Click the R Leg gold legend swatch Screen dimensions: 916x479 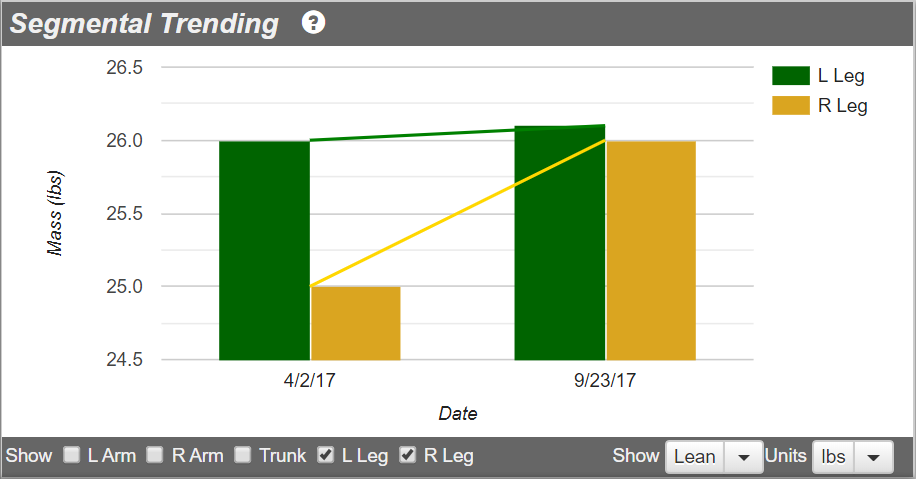[x=790, y=105]
